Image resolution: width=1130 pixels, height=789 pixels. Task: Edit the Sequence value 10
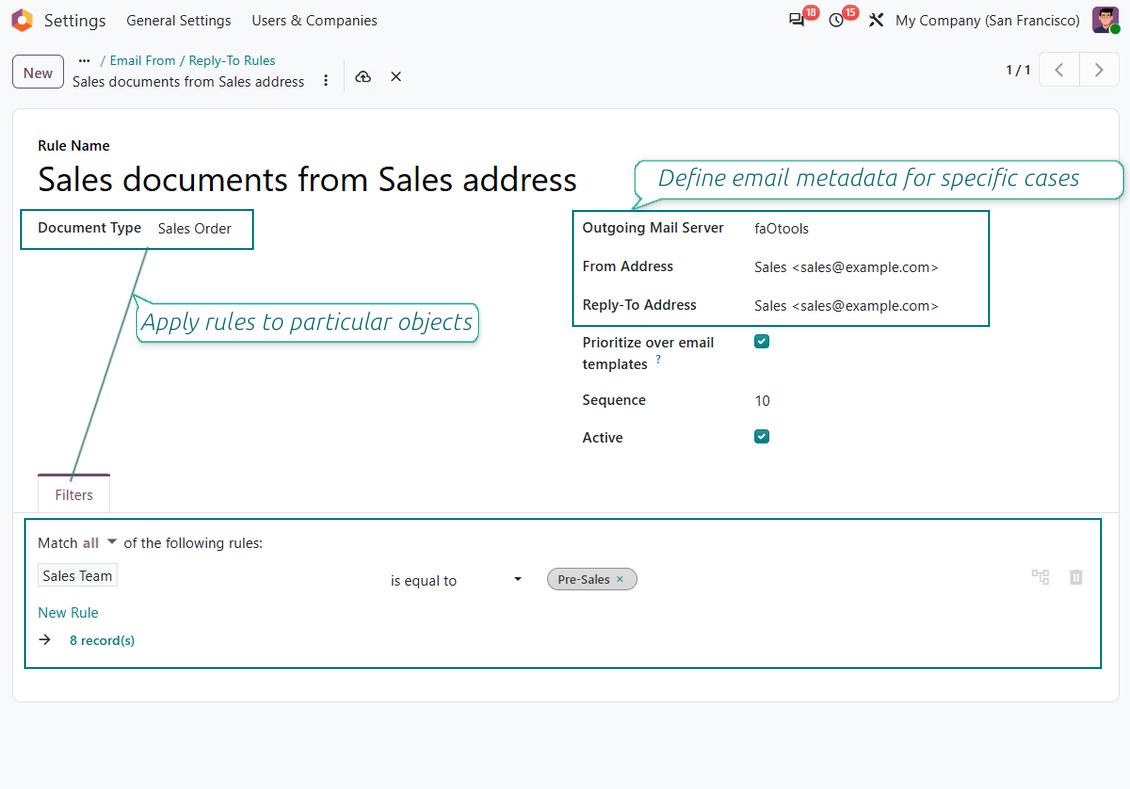(x=762, y=401)
